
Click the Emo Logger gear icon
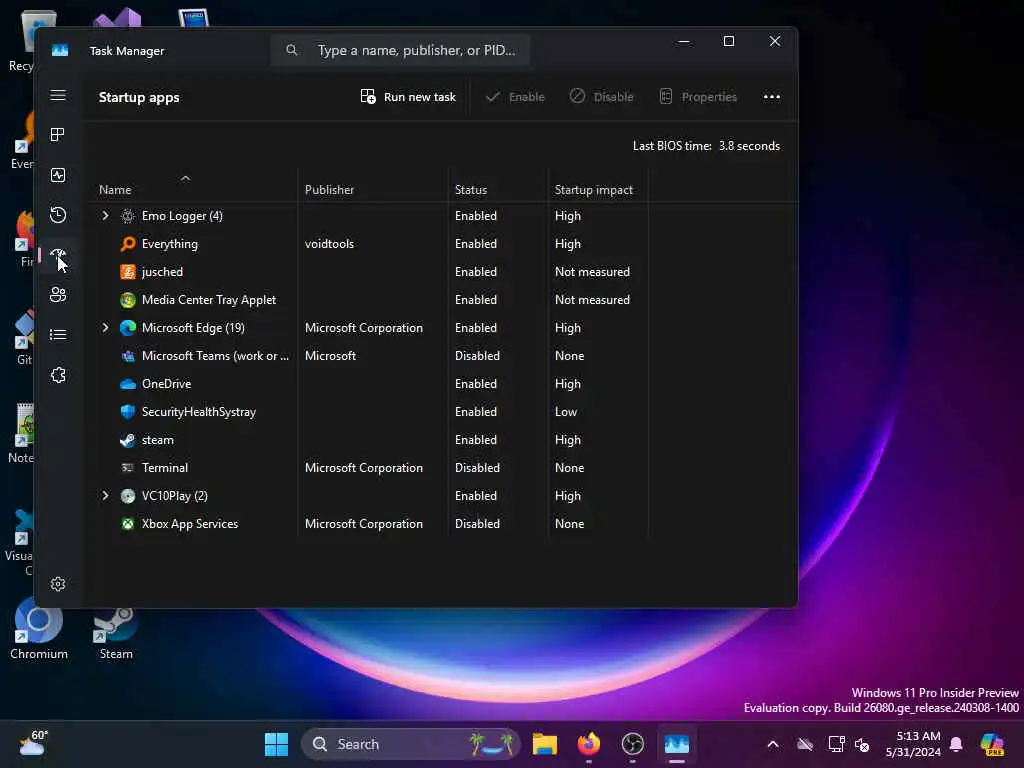click(128, 216)
